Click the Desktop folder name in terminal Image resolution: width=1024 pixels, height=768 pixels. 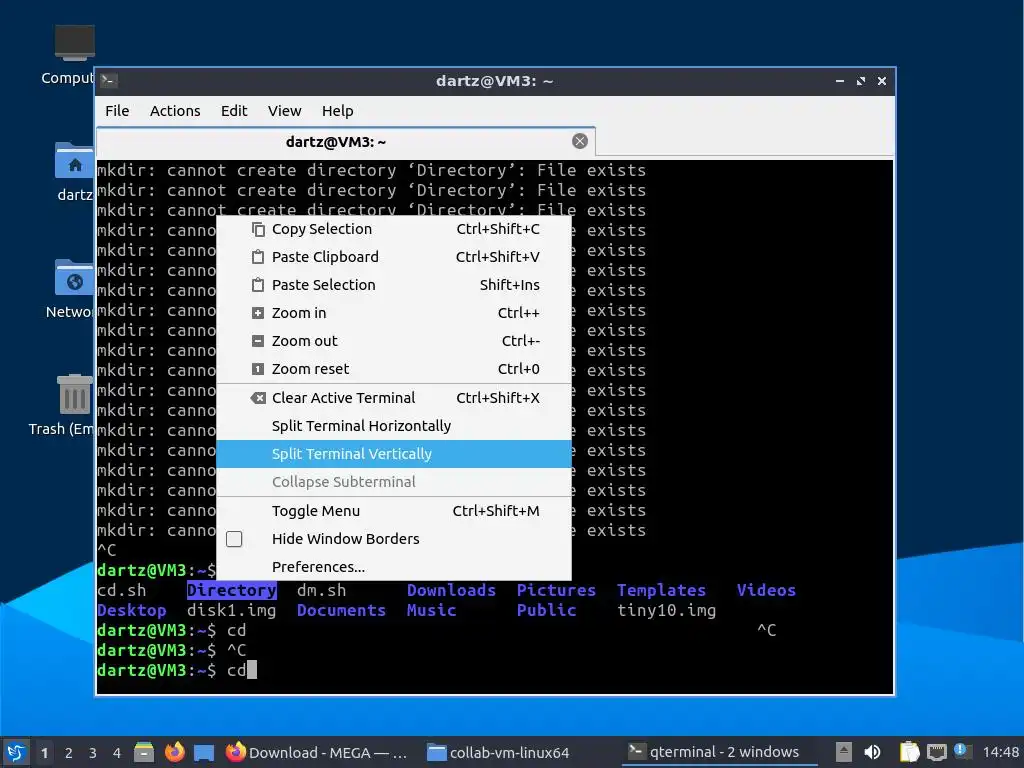131,611
